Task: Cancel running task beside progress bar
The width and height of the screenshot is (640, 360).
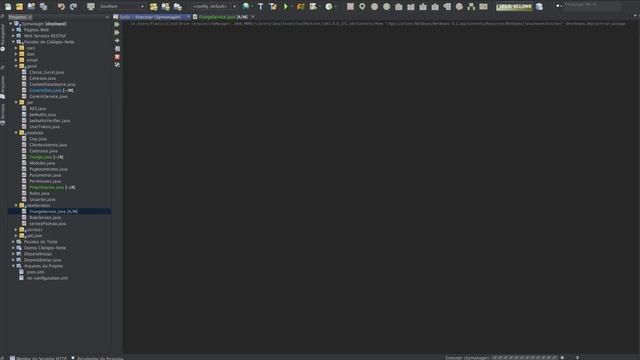Action: [x=562, y=358]
